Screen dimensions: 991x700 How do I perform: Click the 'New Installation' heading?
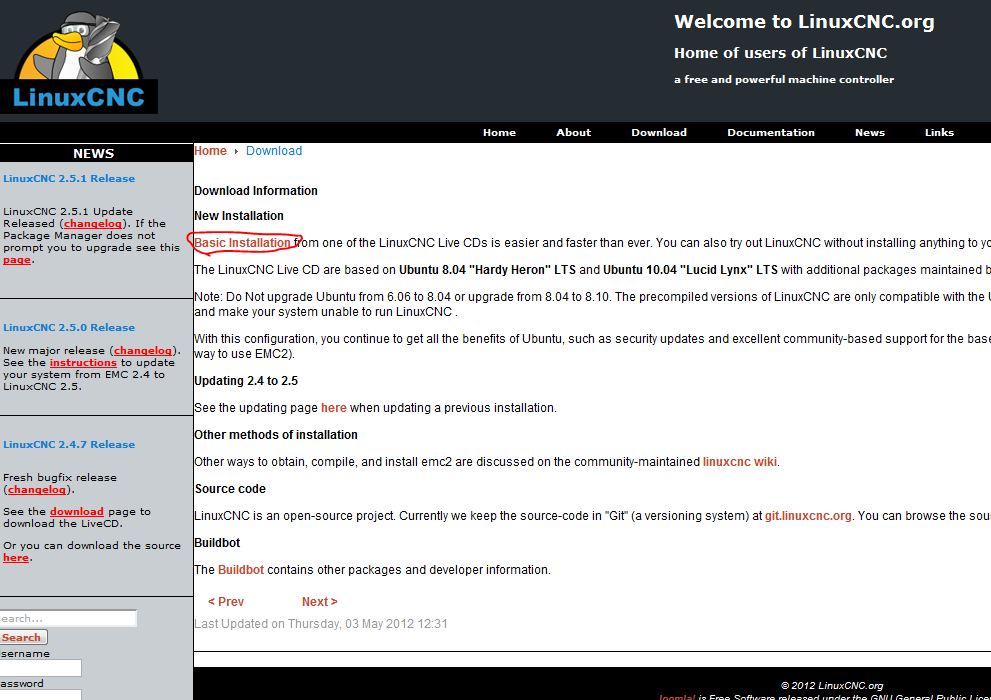[239, 216]
